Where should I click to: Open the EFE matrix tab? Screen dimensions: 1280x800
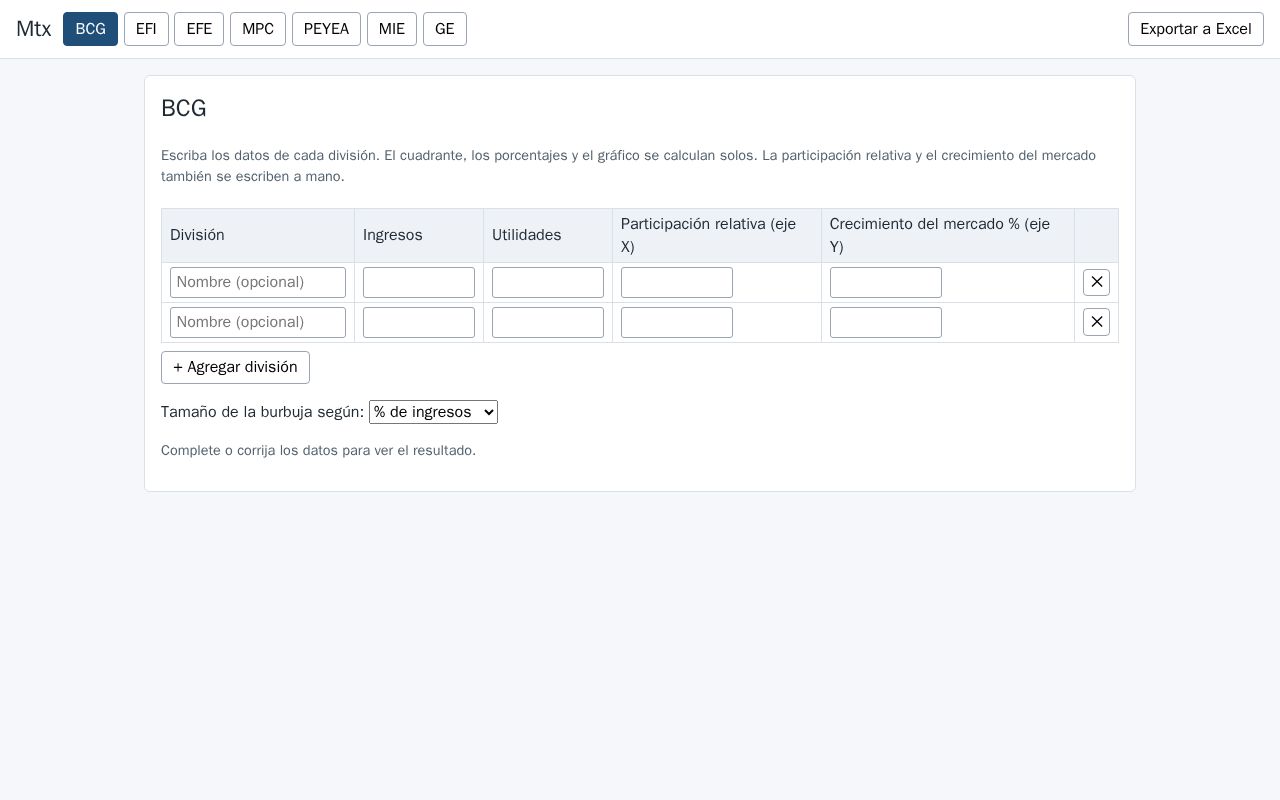pos(199,29)
